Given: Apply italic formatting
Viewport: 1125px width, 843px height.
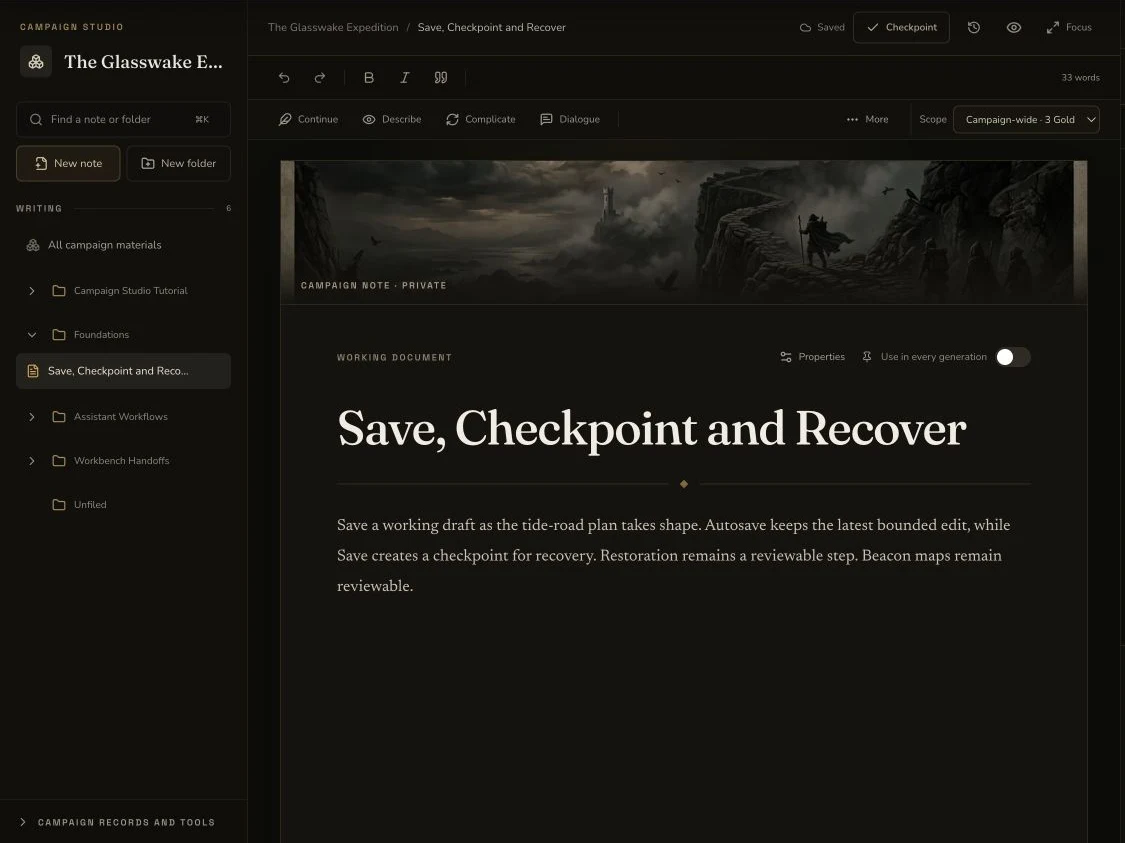Looking at the screenshot, I should [x=405, y=77].
